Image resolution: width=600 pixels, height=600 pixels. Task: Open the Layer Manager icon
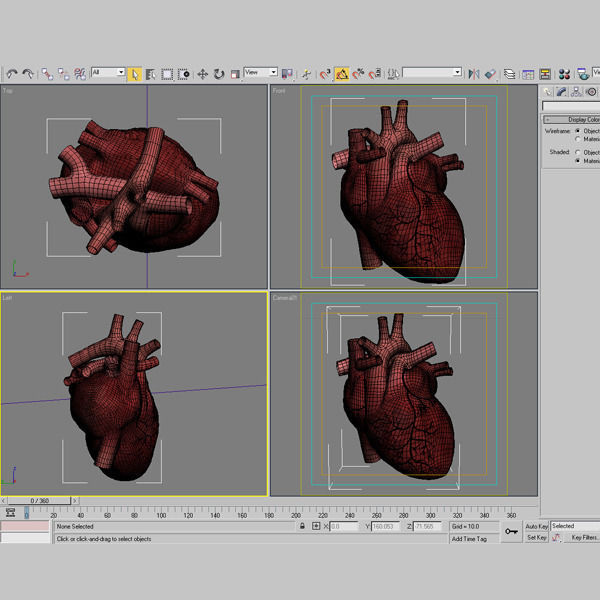pyautogui.click(x=509, y=74)
